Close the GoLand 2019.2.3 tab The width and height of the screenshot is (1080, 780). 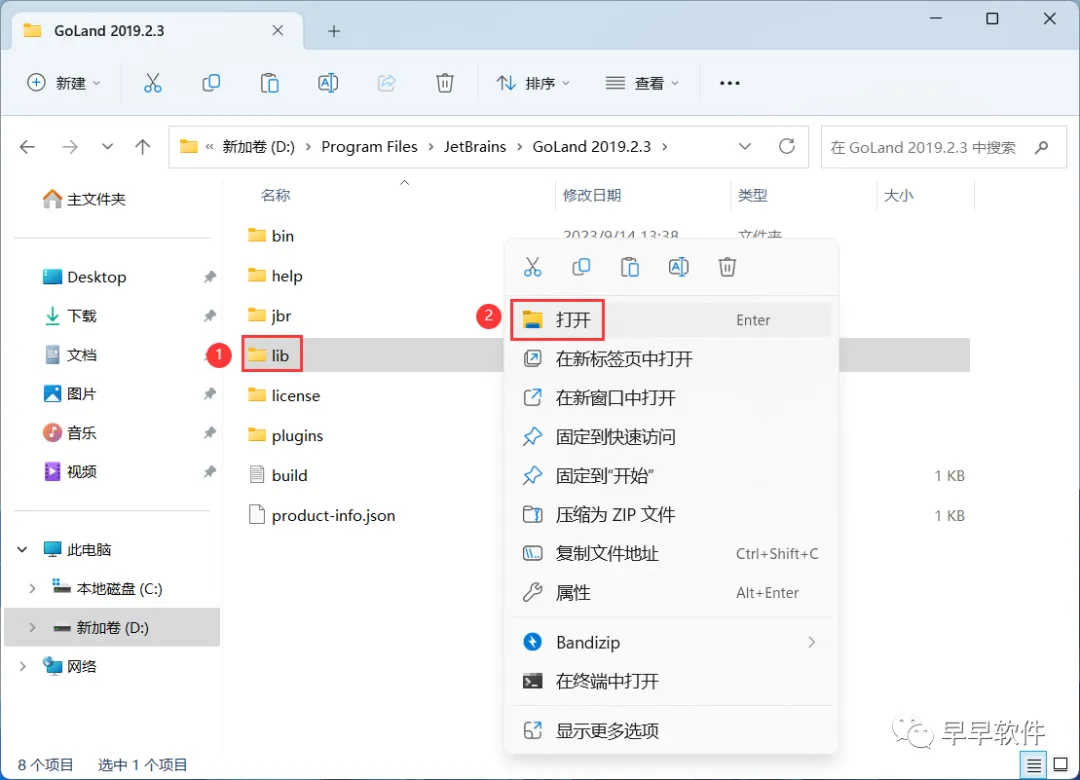[278, 30]
